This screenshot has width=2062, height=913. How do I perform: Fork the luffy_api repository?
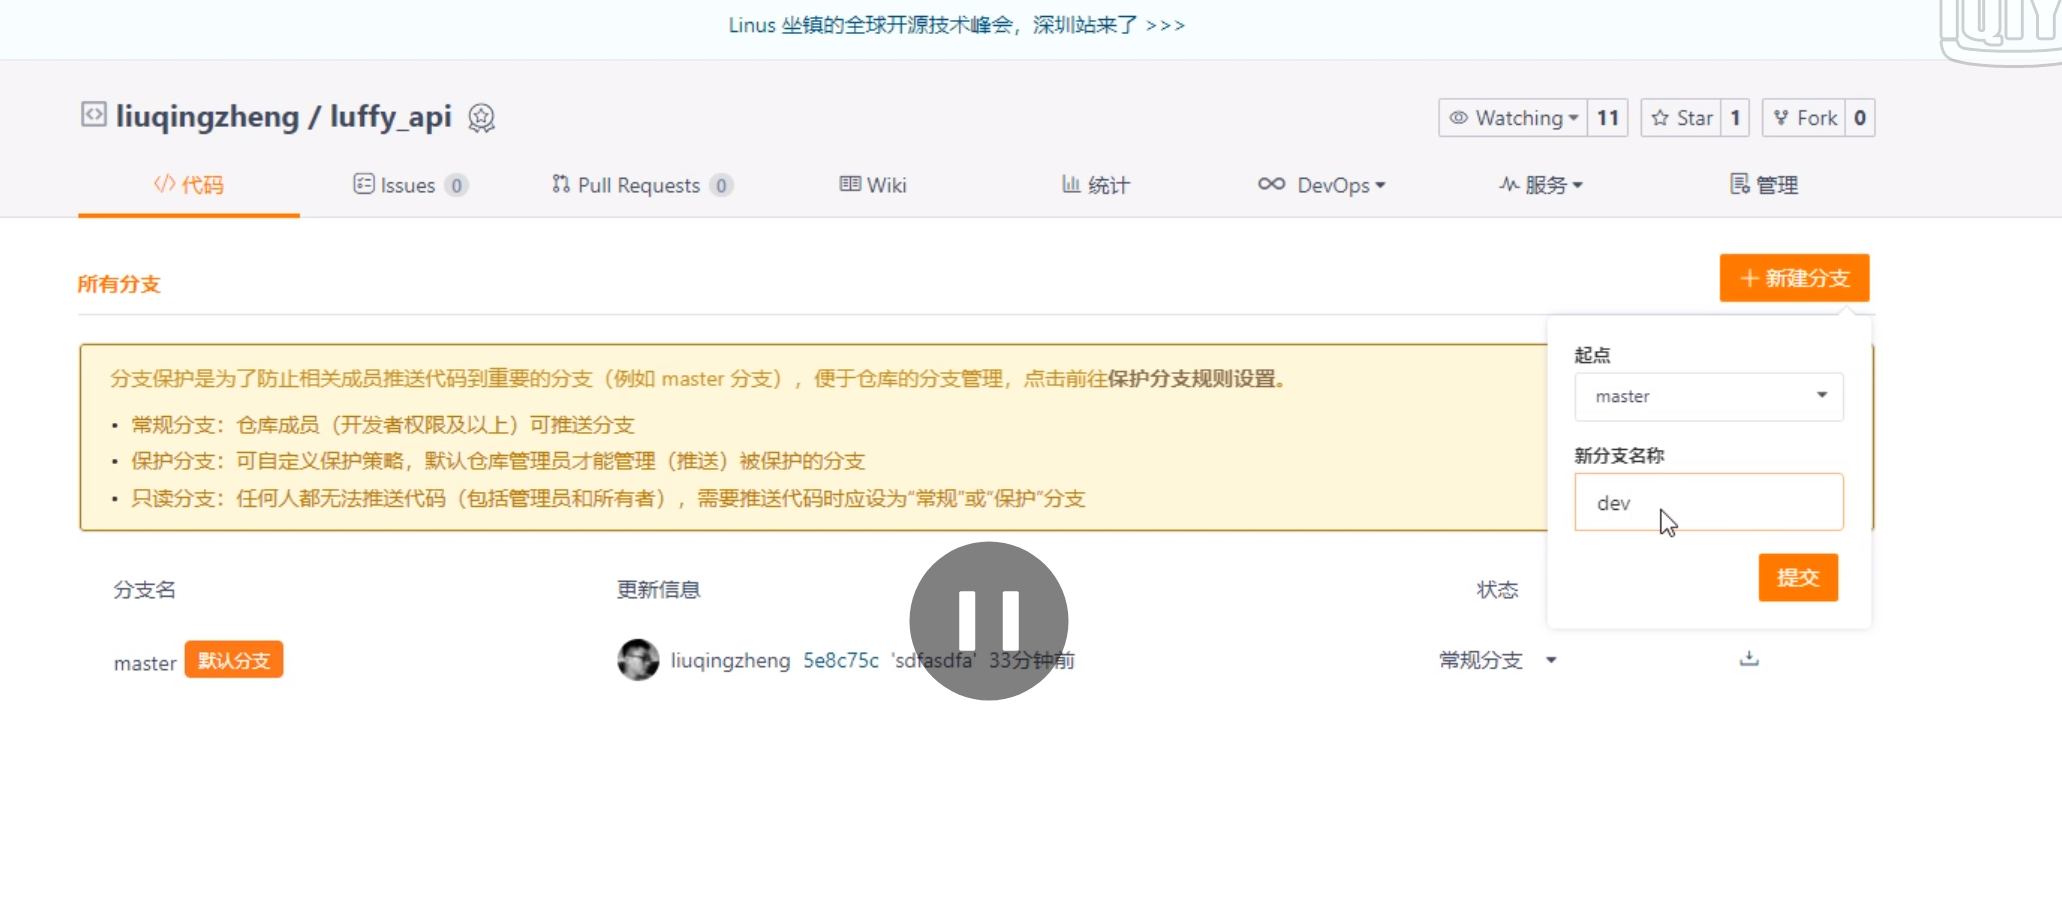1805,118
